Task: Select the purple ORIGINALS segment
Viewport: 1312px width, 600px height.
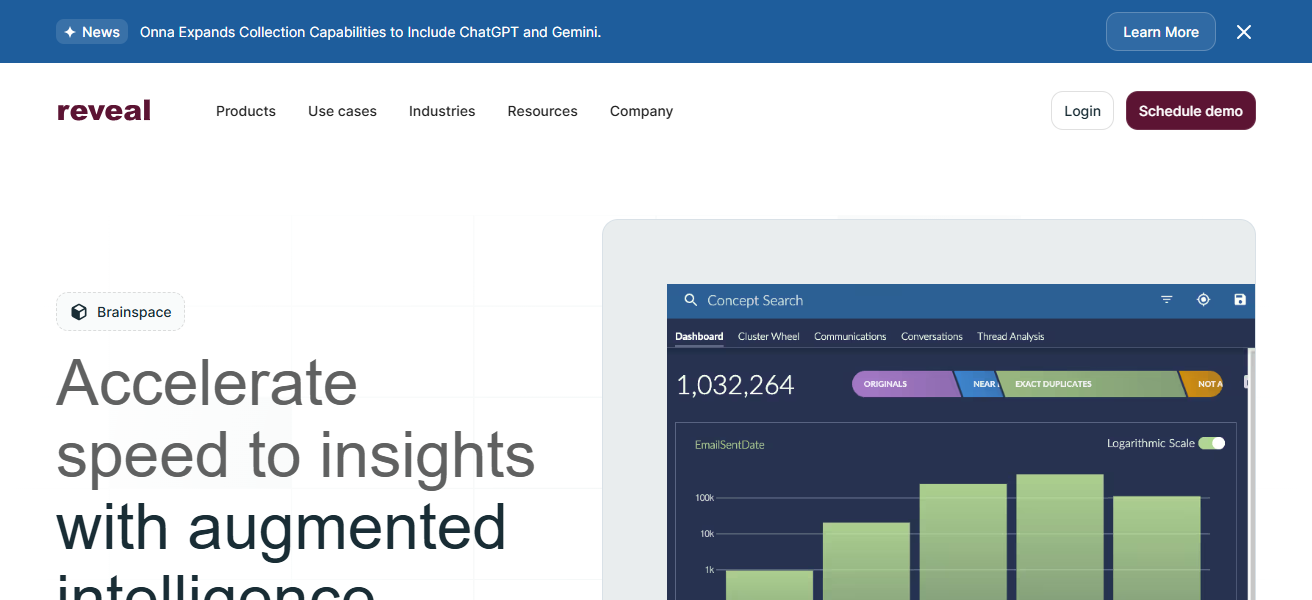Action: [x=905, y=384]
